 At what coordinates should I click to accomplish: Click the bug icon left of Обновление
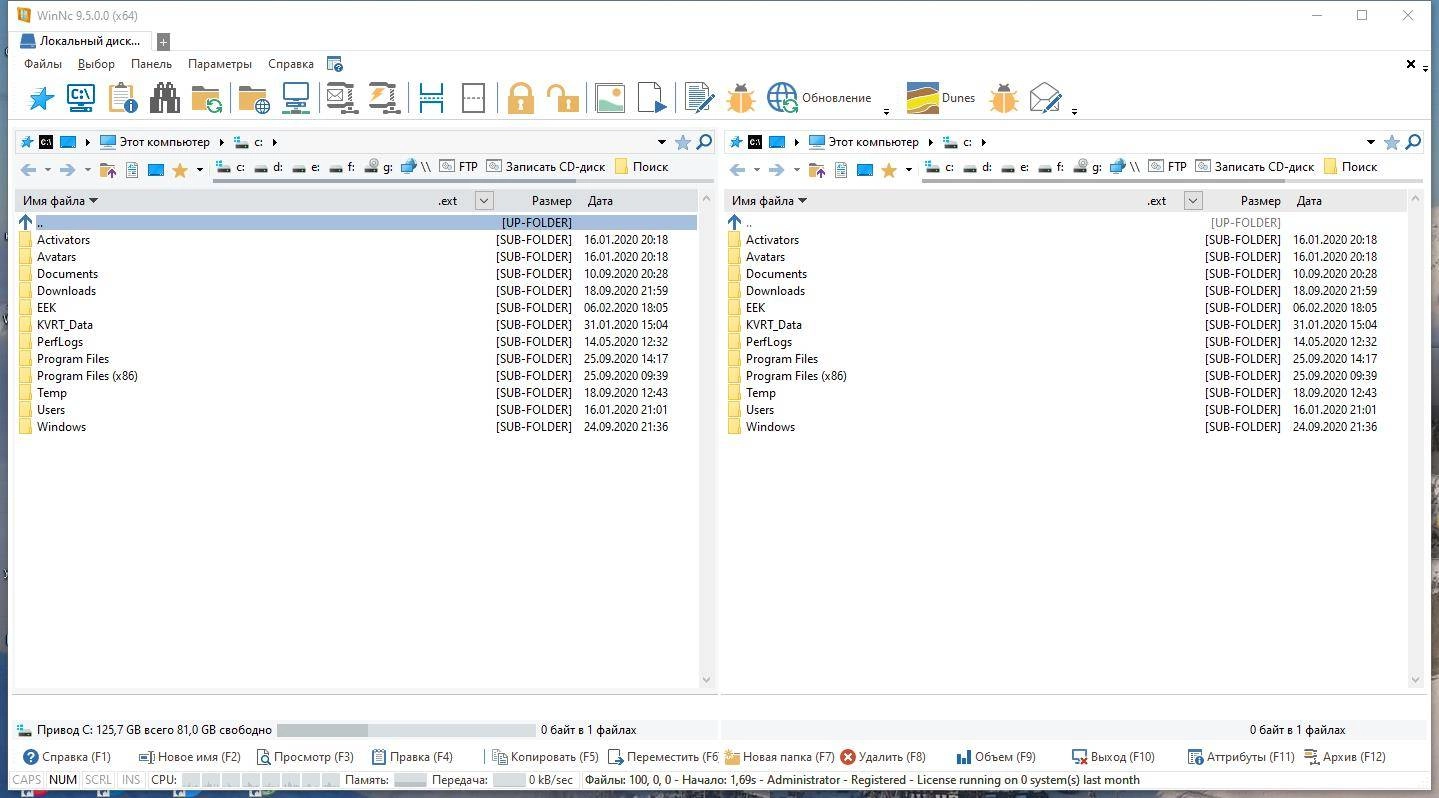click(x=741, y=98)
